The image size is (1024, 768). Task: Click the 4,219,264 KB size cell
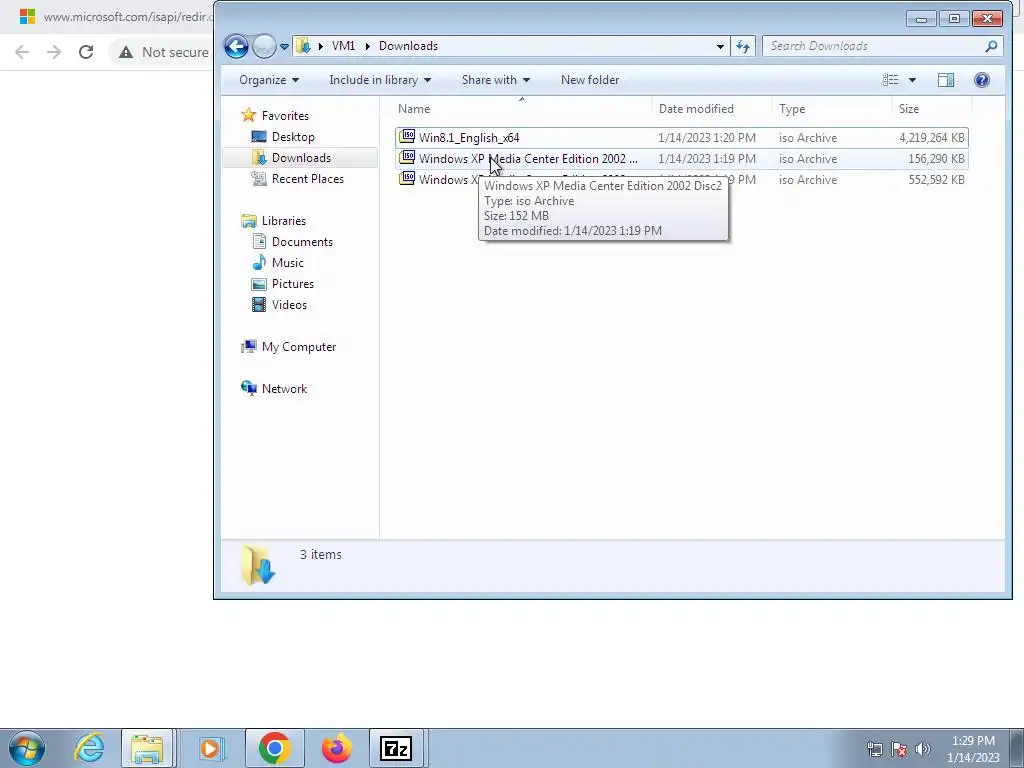932,138
